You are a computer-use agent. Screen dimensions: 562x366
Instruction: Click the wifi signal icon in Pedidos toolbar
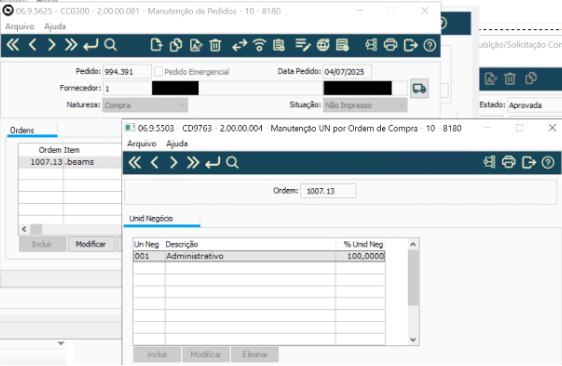[x=259, y=45]
